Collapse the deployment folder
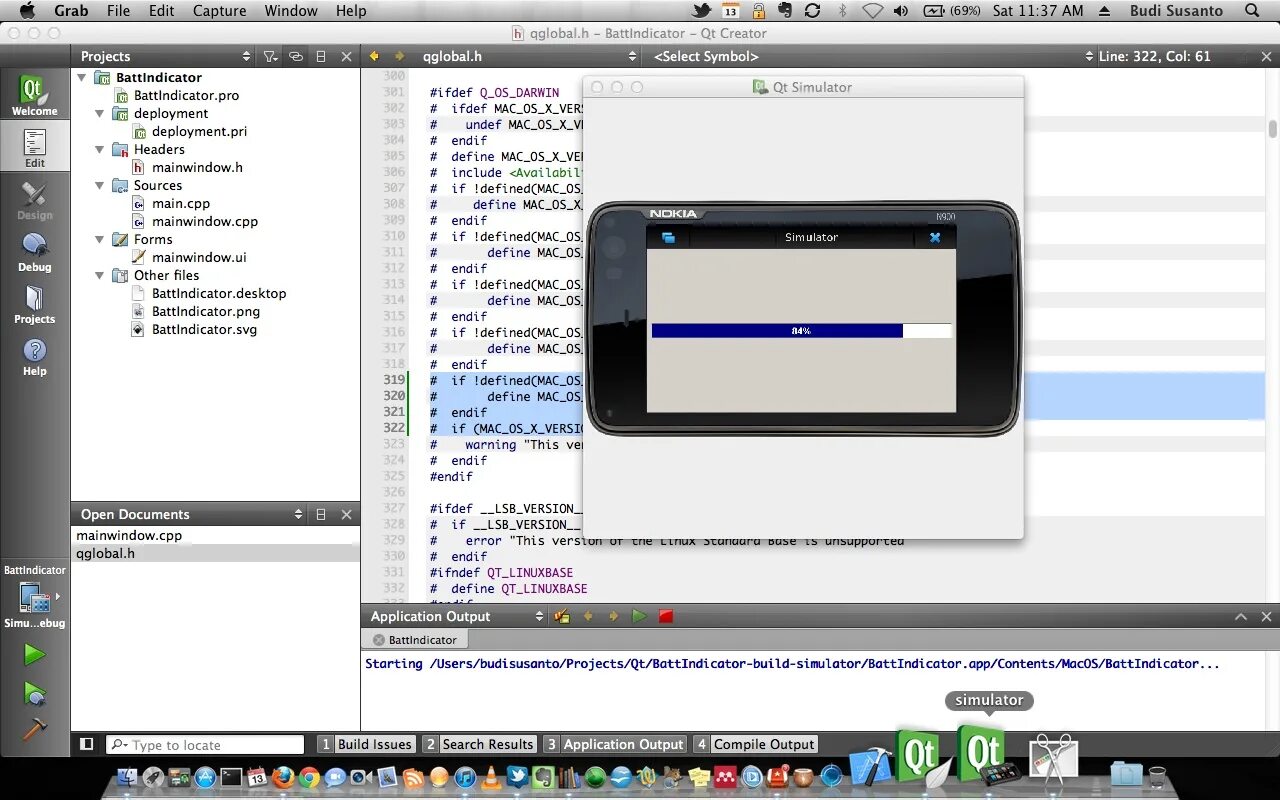The height and width of the screenshot is (800, 1280). tap(99, 113)
